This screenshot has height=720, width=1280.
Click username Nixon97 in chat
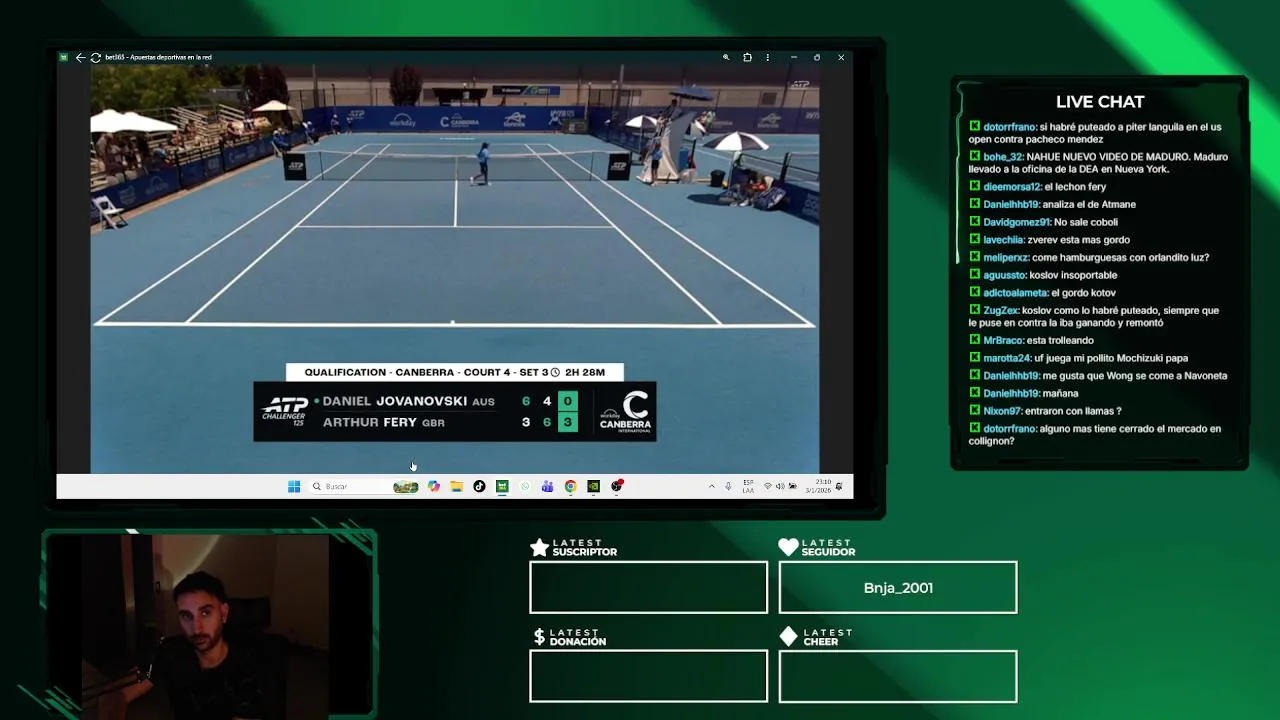pyautogui.click(x=1003, y=411)
